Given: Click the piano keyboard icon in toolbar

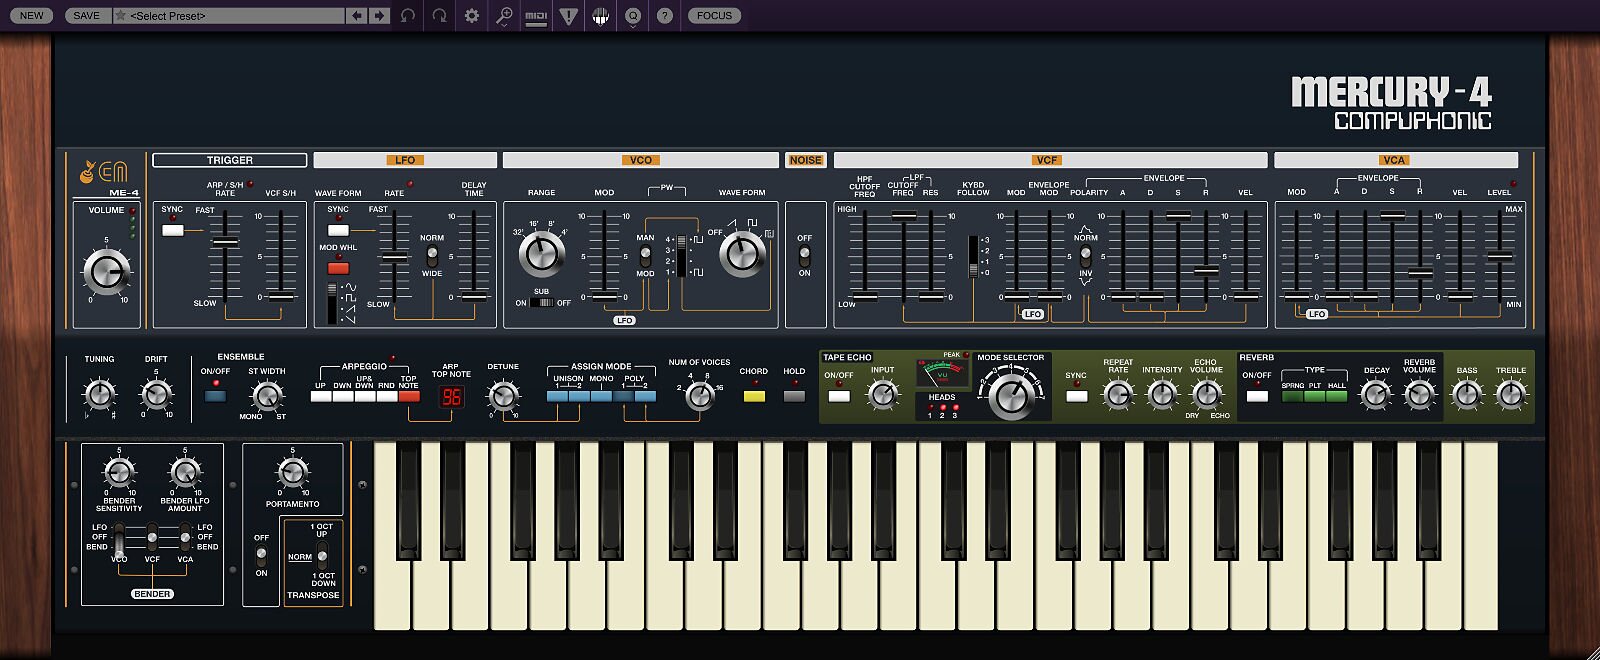Looking at the screenshot, I should click(600, 16).
